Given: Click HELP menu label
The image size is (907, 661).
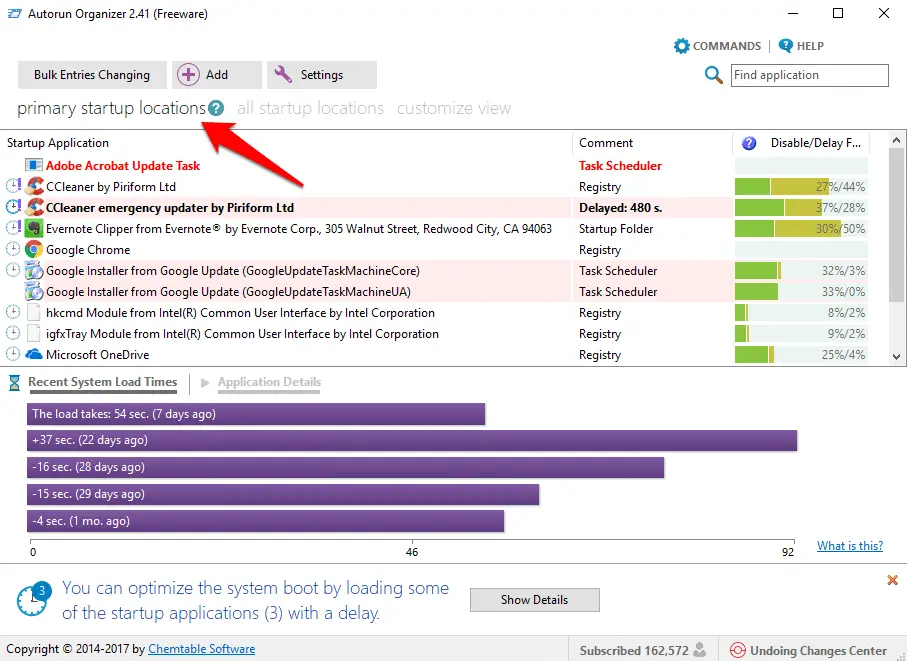Looking at the screenshot, I should coord(810,46).
